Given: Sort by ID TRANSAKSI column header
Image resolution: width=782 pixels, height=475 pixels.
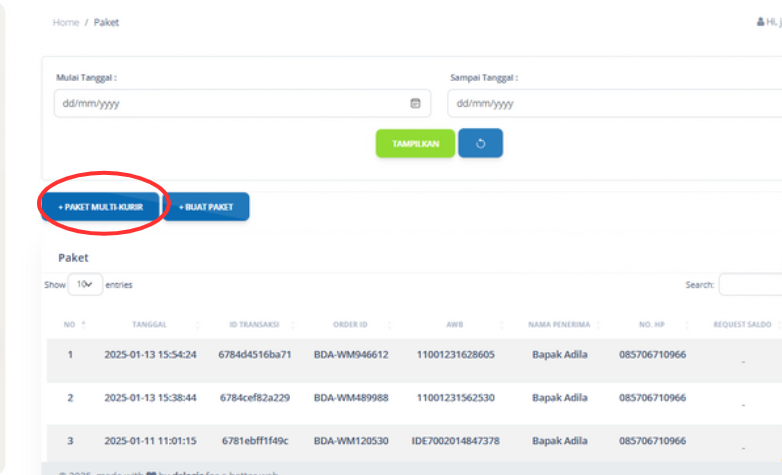Looking at the screenshot, I should [x=253, y=324].
